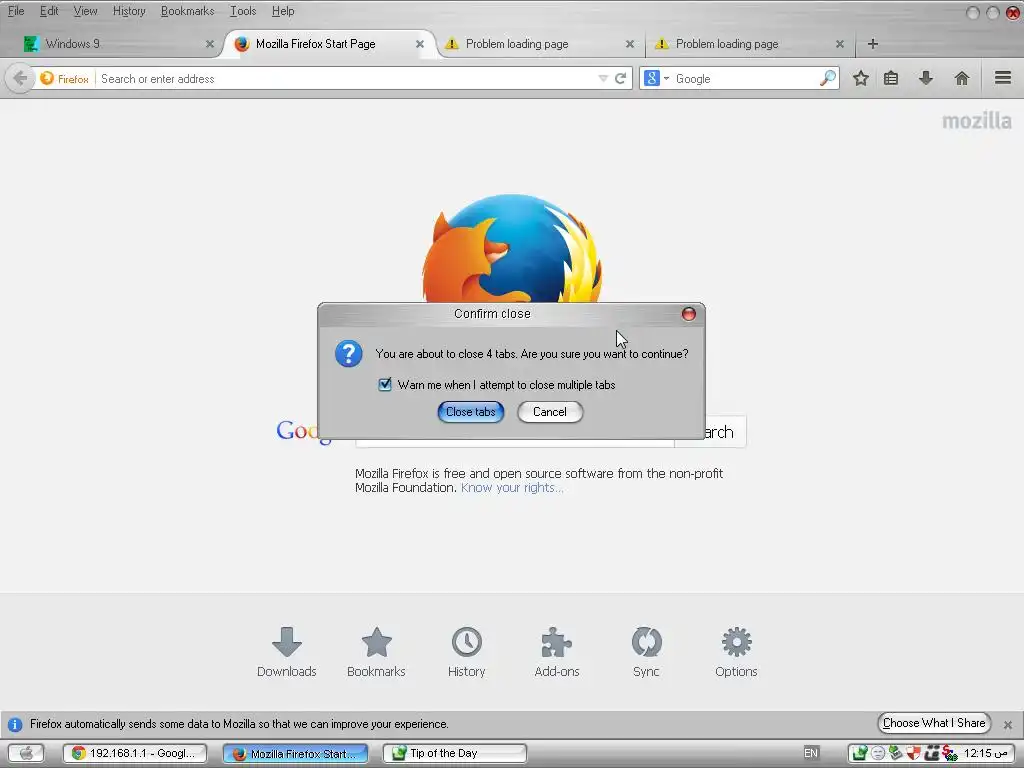
Task: Go to Home page via house icon
Action: click(961, 78)
